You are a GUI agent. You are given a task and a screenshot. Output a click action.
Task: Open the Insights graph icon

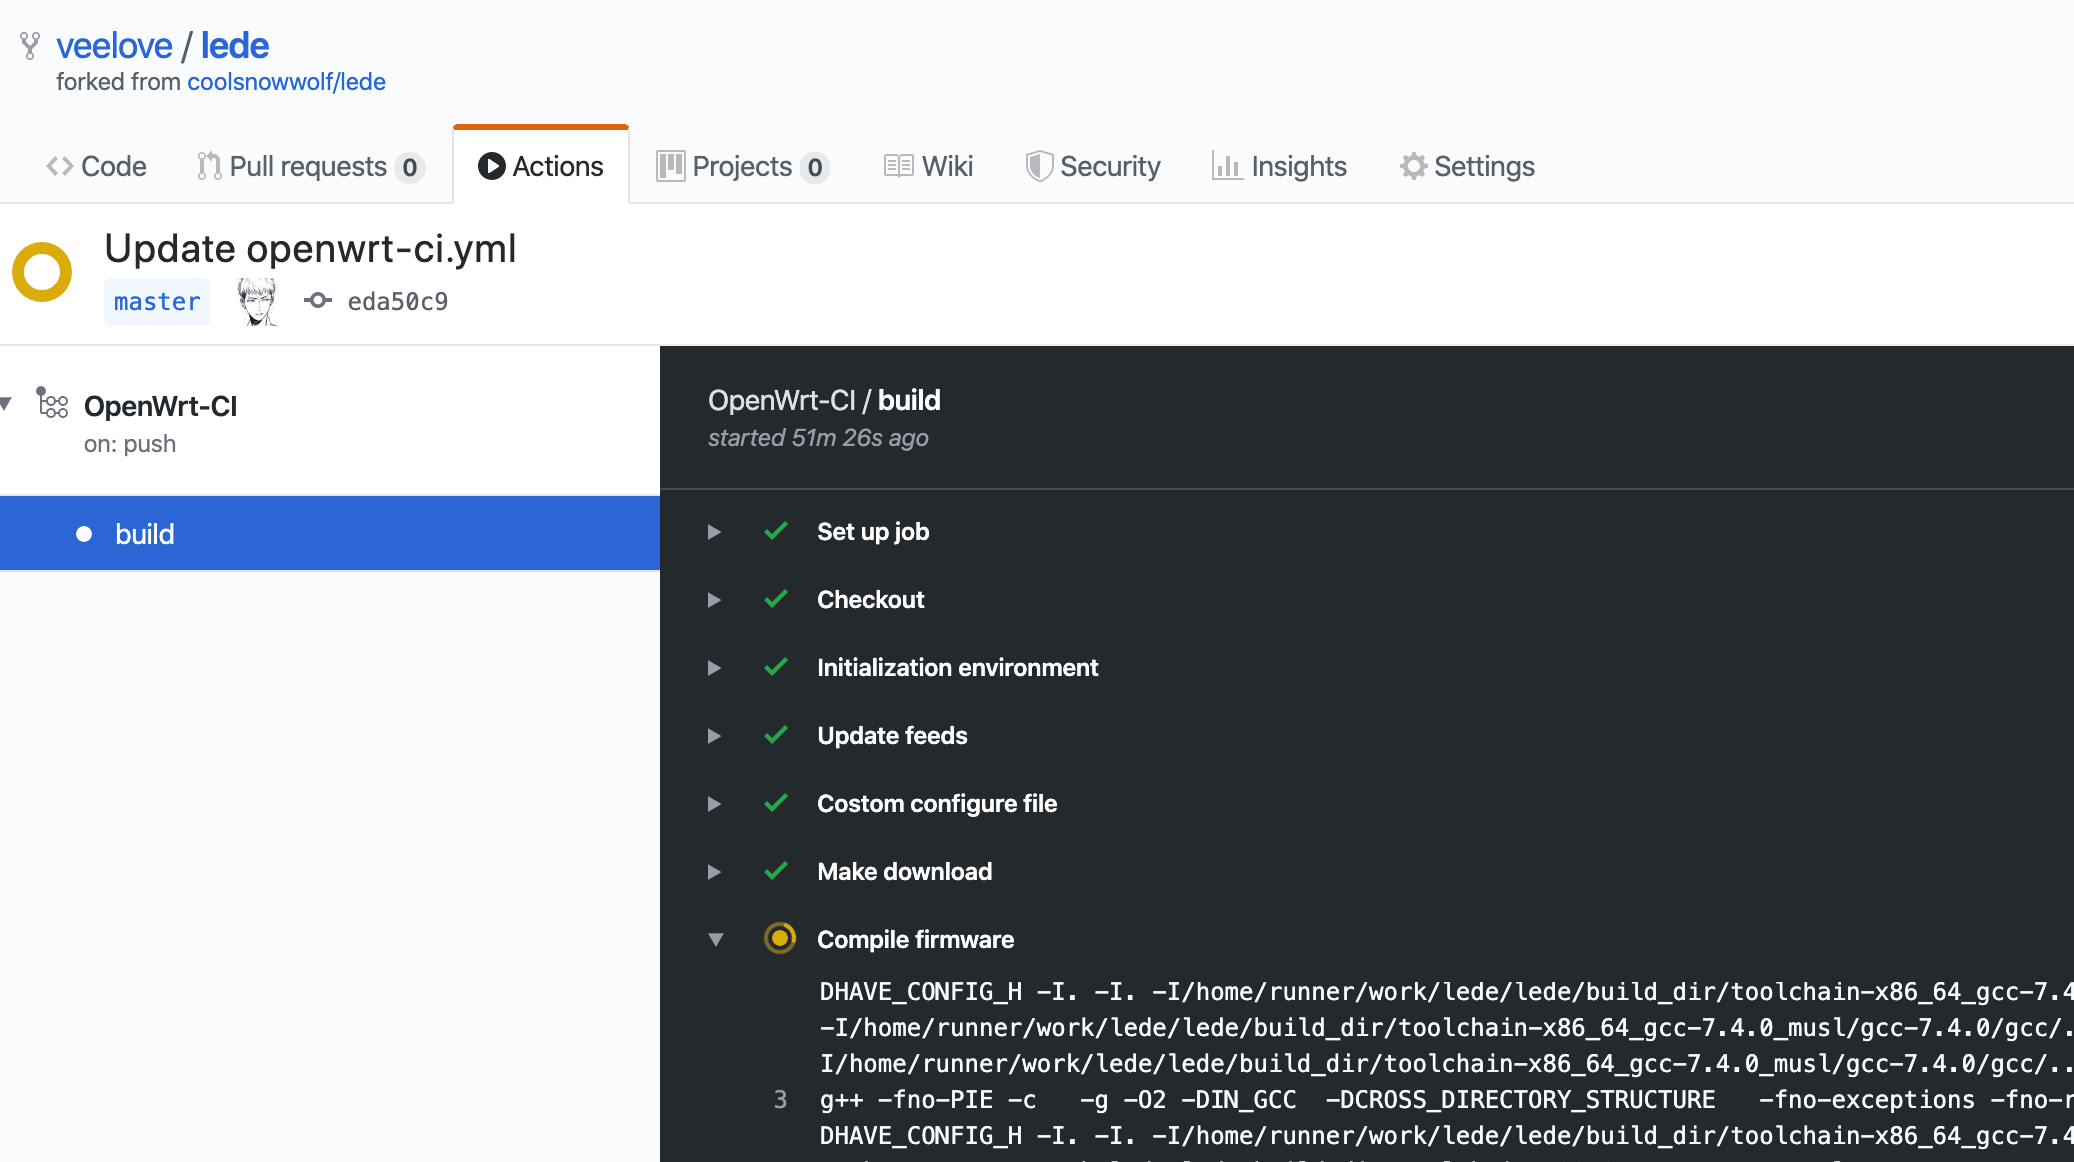1227,166
